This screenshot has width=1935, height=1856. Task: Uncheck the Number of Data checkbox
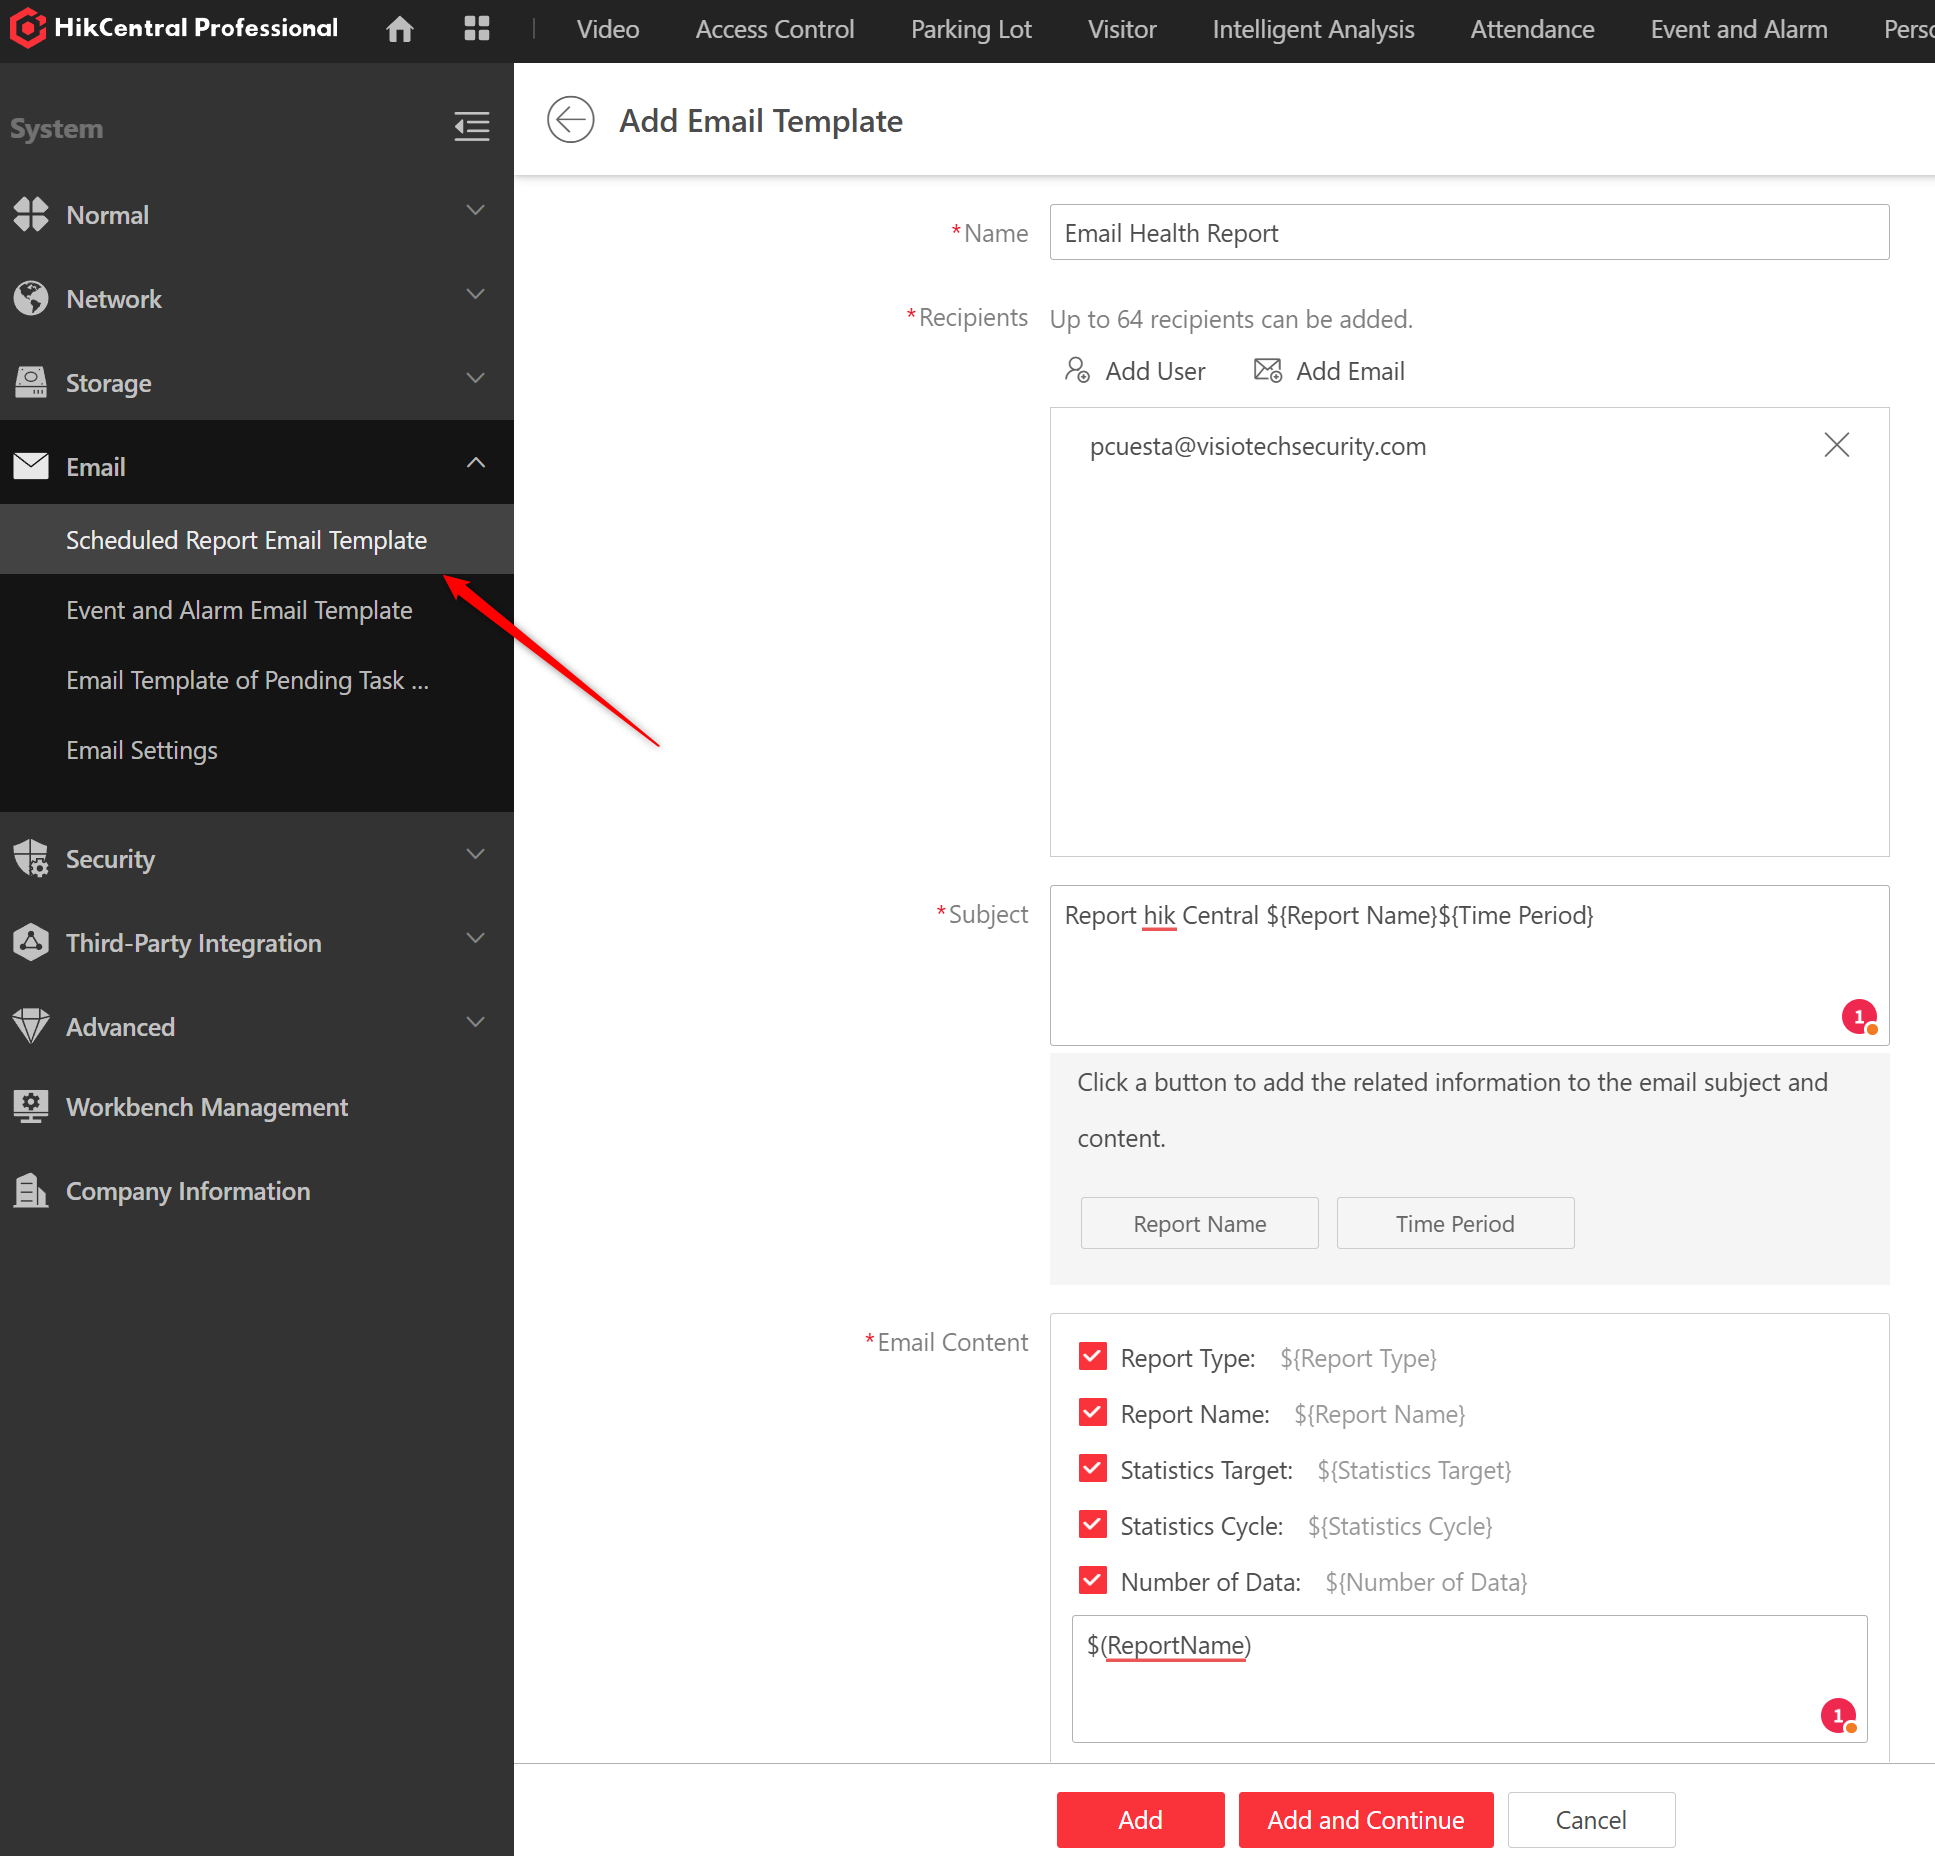(1093, 1581)
